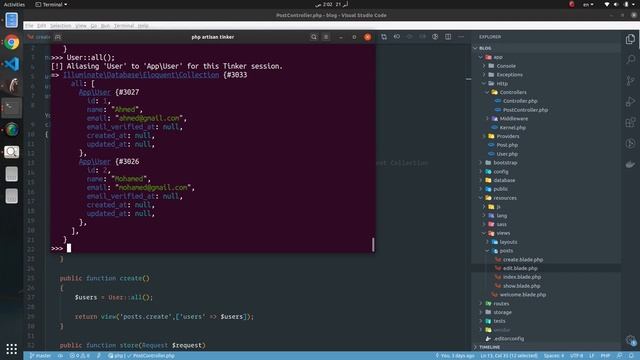This screenshot has height=360, width=640.
Task: Open the Manage gear icon in activity bar
Action: point(630,340)
